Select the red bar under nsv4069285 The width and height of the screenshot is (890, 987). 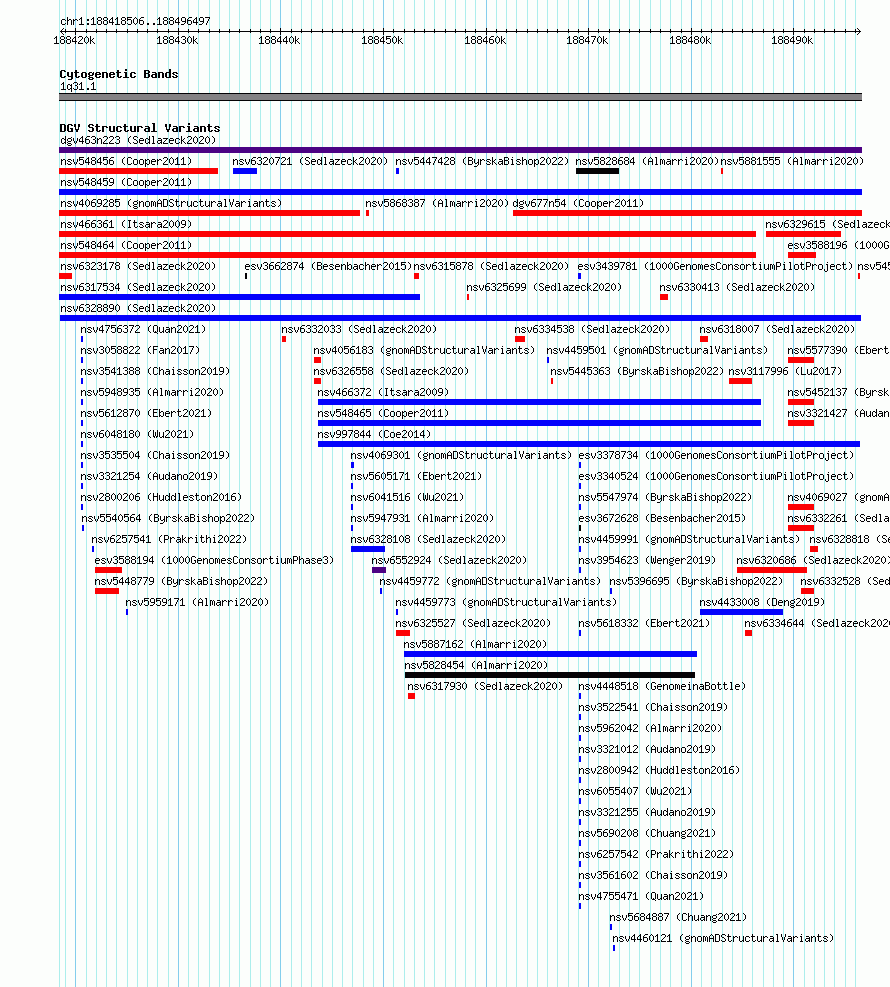(210, 213)
